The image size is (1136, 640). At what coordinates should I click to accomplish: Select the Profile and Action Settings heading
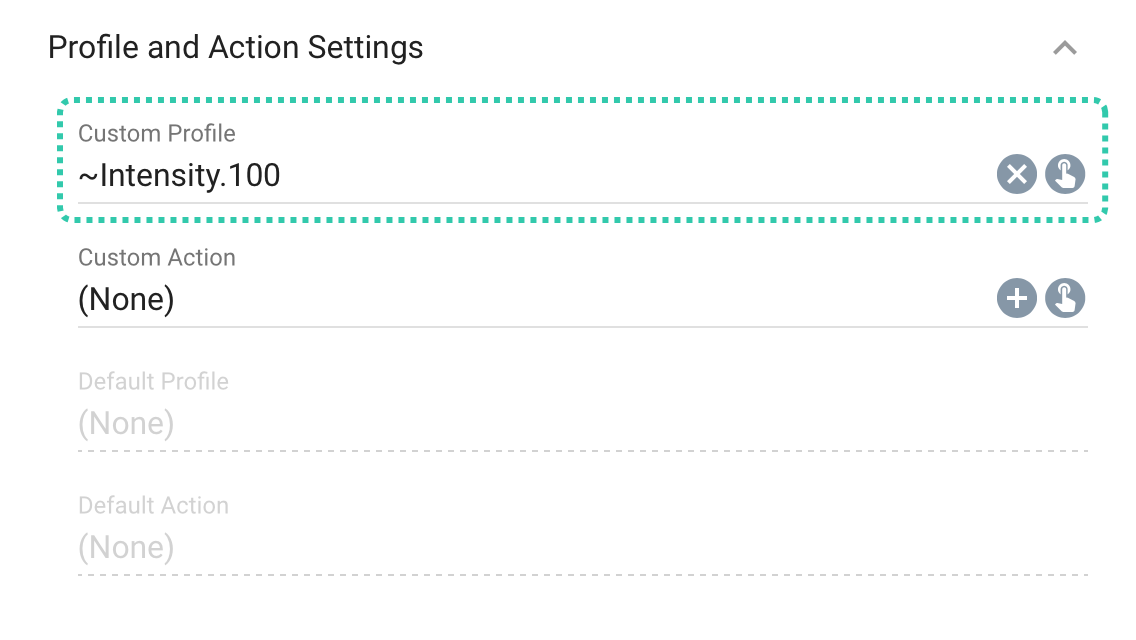(236, 47)
